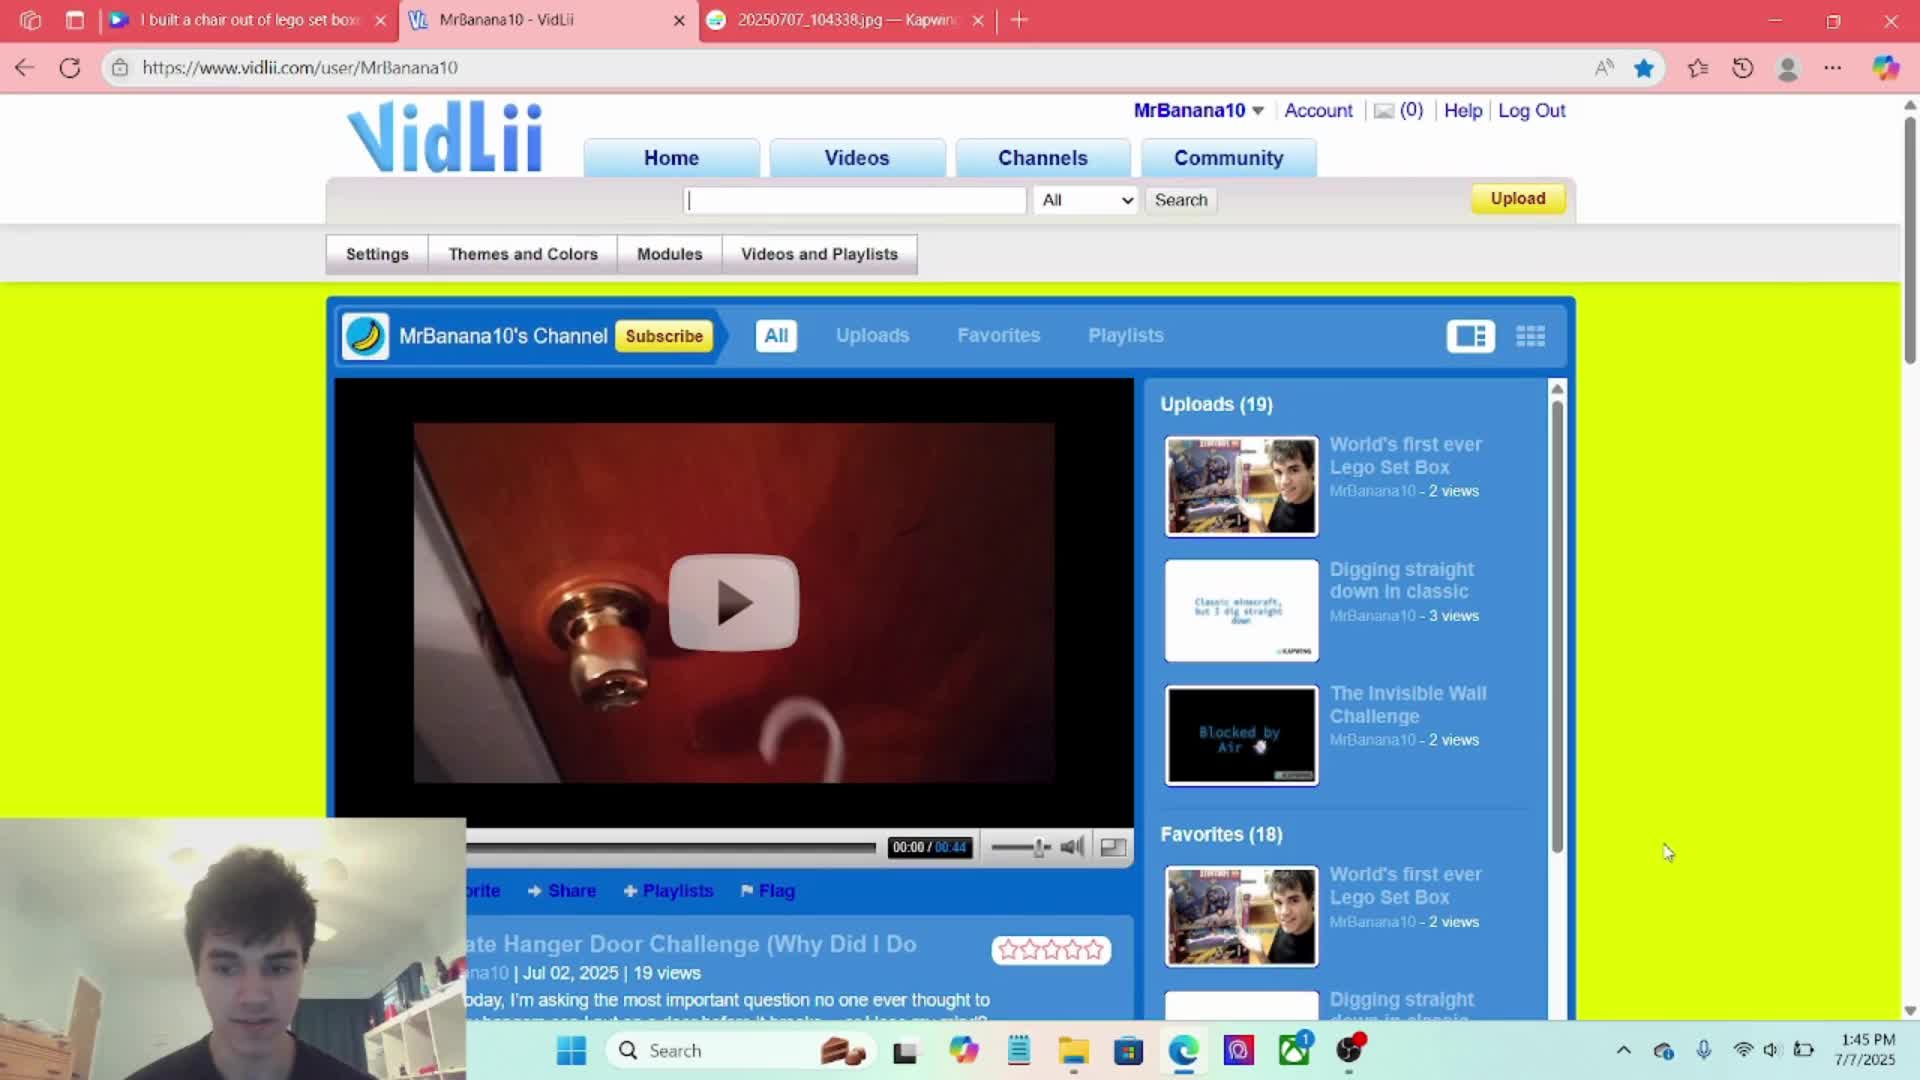Image resolution: width=1920 pixels, height=1080 pixels.
Task: Switch to the two-pane channel layout icon
Action: [x=1470, y=336]
